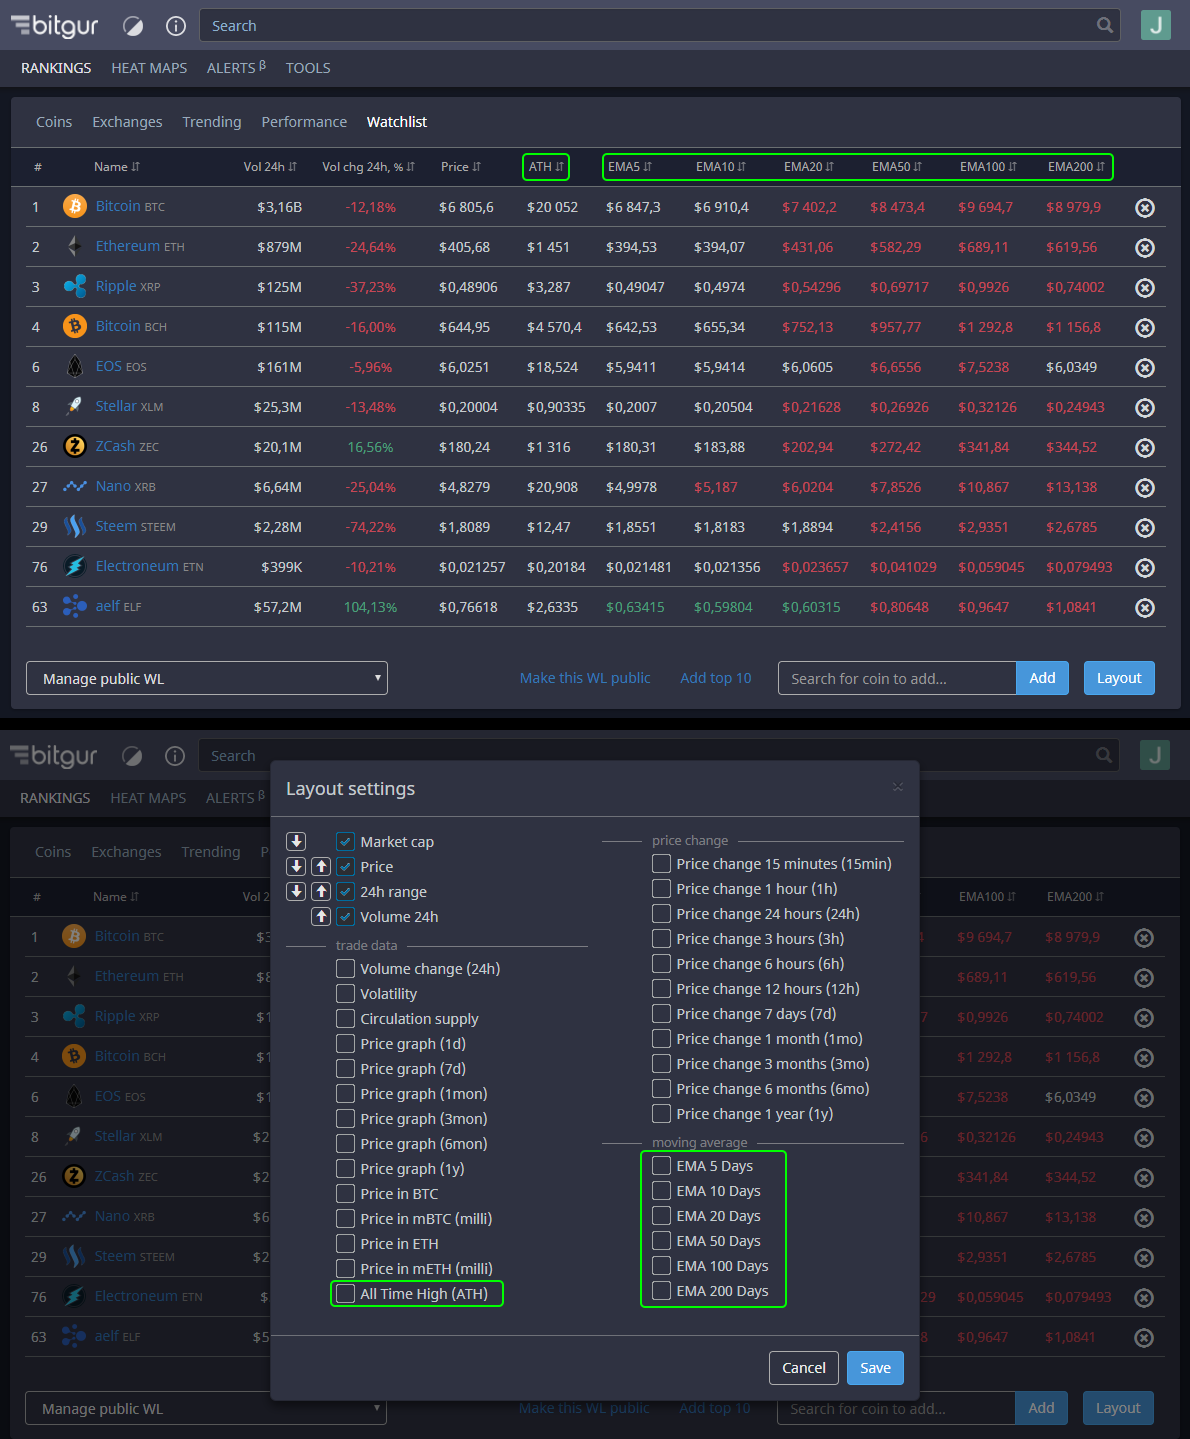
Task: Remove Bitcoin BCH row from watchlist
Action: [1145, 328]
